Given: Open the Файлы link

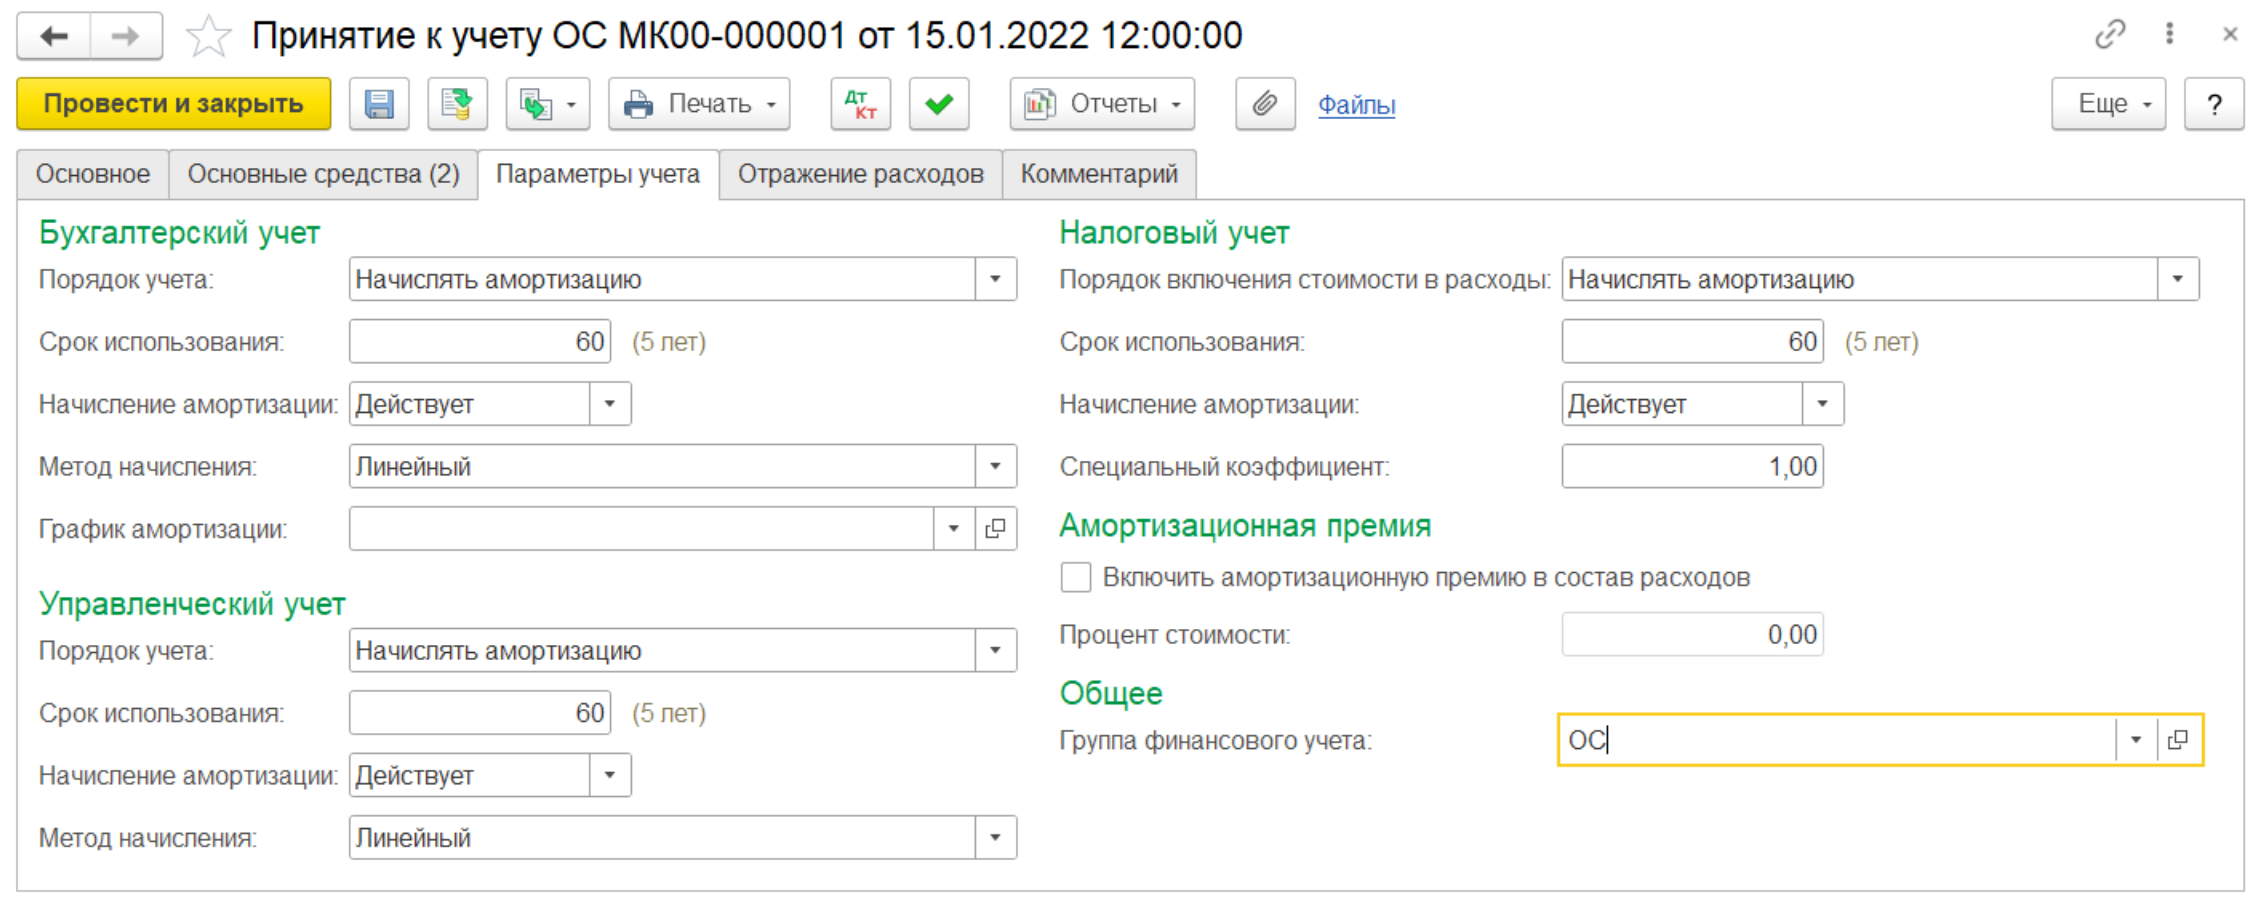Looking at the screenshot, I should 1356,104.
